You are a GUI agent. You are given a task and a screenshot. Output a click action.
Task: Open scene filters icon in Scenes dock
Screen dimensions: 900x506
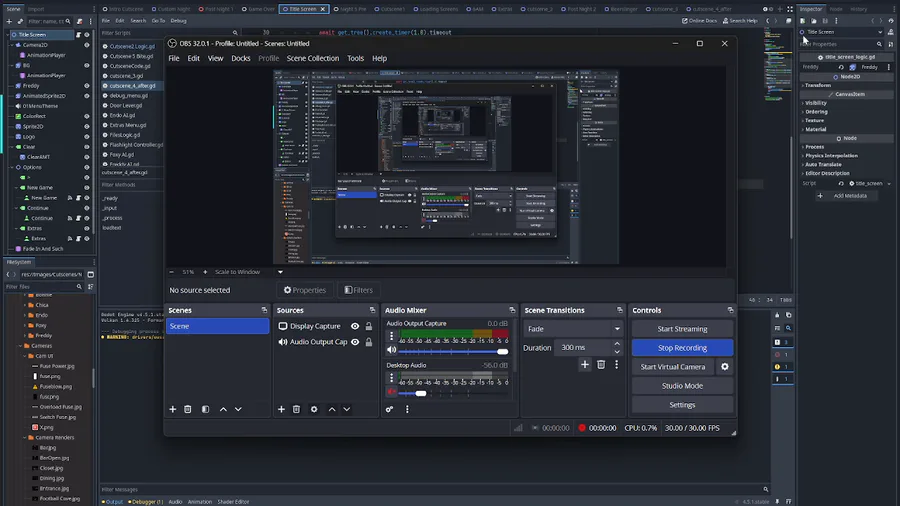[x=205, y=409]
